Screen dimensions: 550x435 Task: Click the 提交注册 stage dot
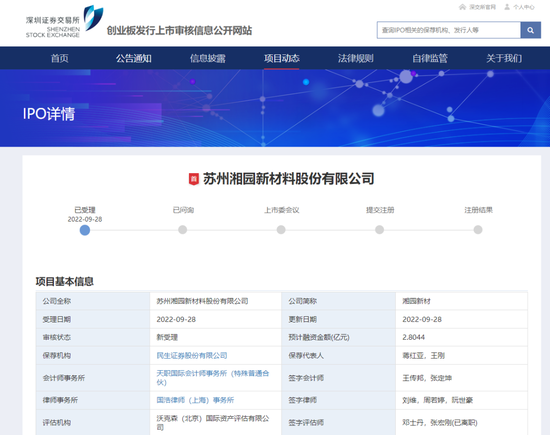(380, 230)
